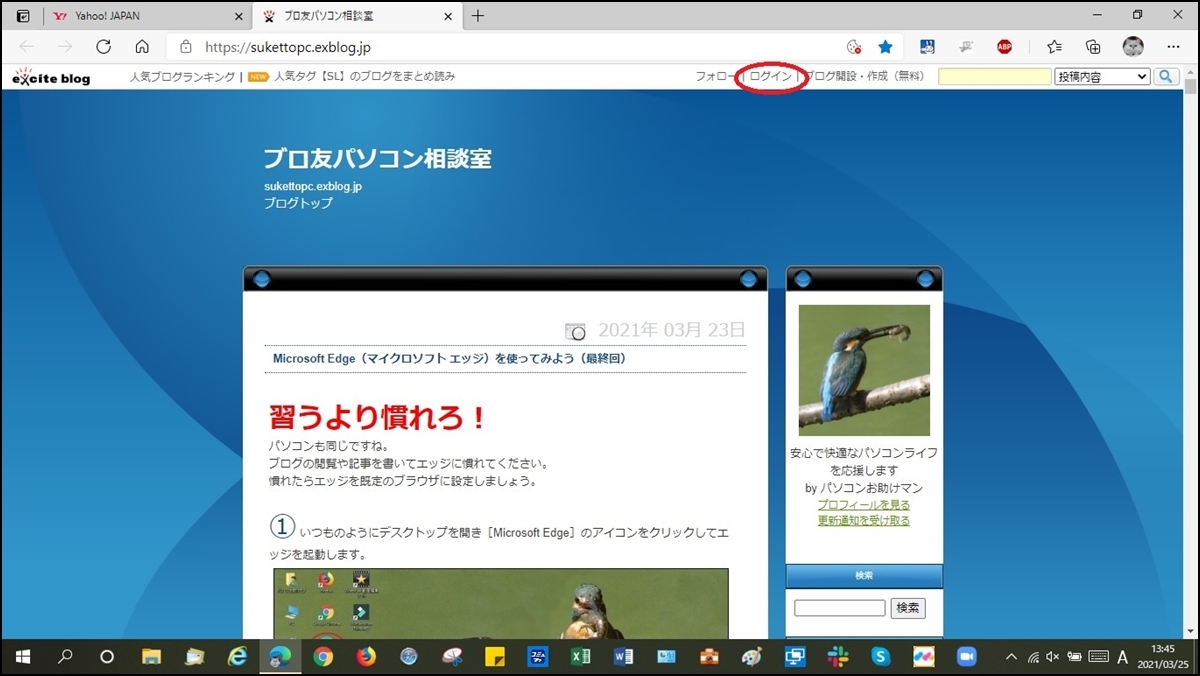Image resolution: width=1200 pixels, height=676 pixels.
Task: Open the profile avatar menu
Action: (1133, 46)
